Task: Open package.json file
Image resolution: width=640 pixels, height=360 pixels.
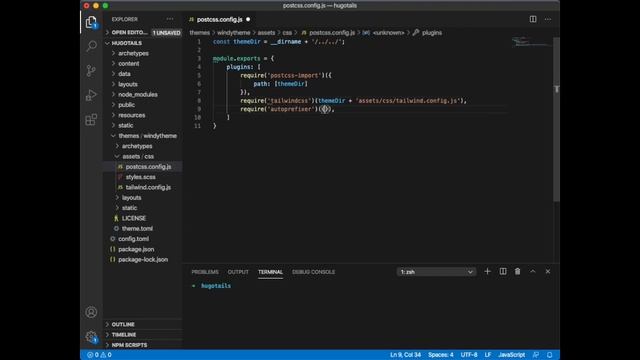Action: (x=136, y=249)
